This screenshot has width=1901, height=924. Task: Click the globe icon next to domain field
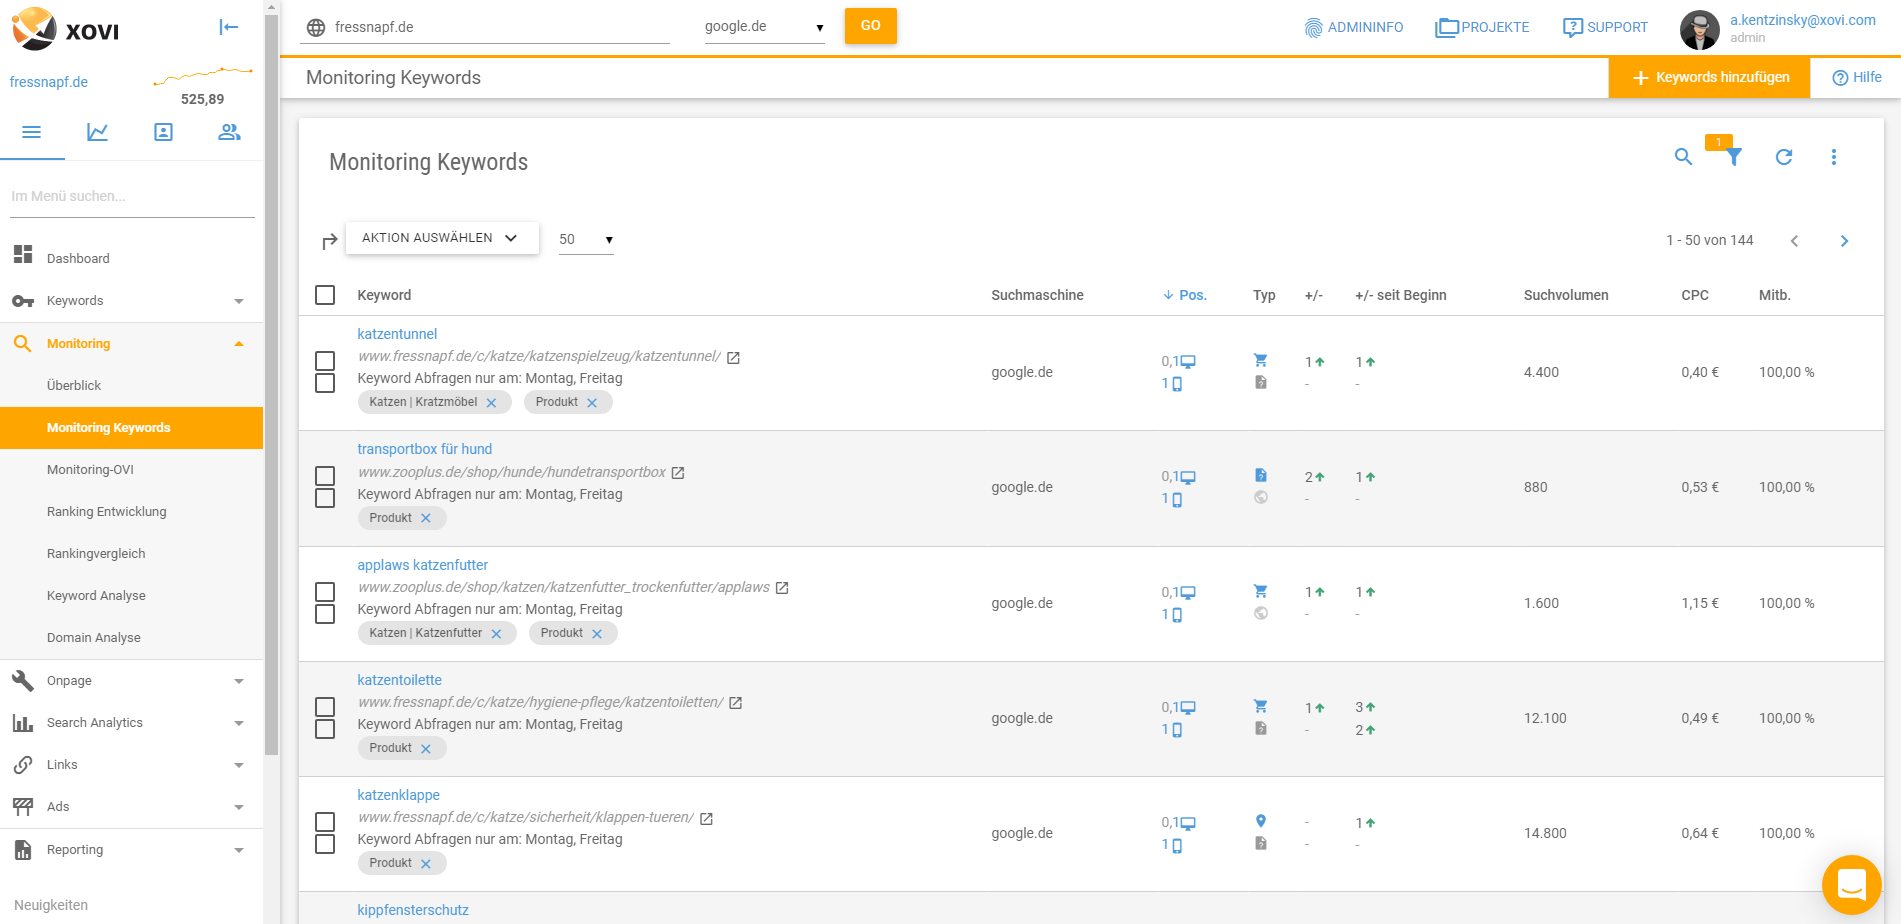pos(316,28)
